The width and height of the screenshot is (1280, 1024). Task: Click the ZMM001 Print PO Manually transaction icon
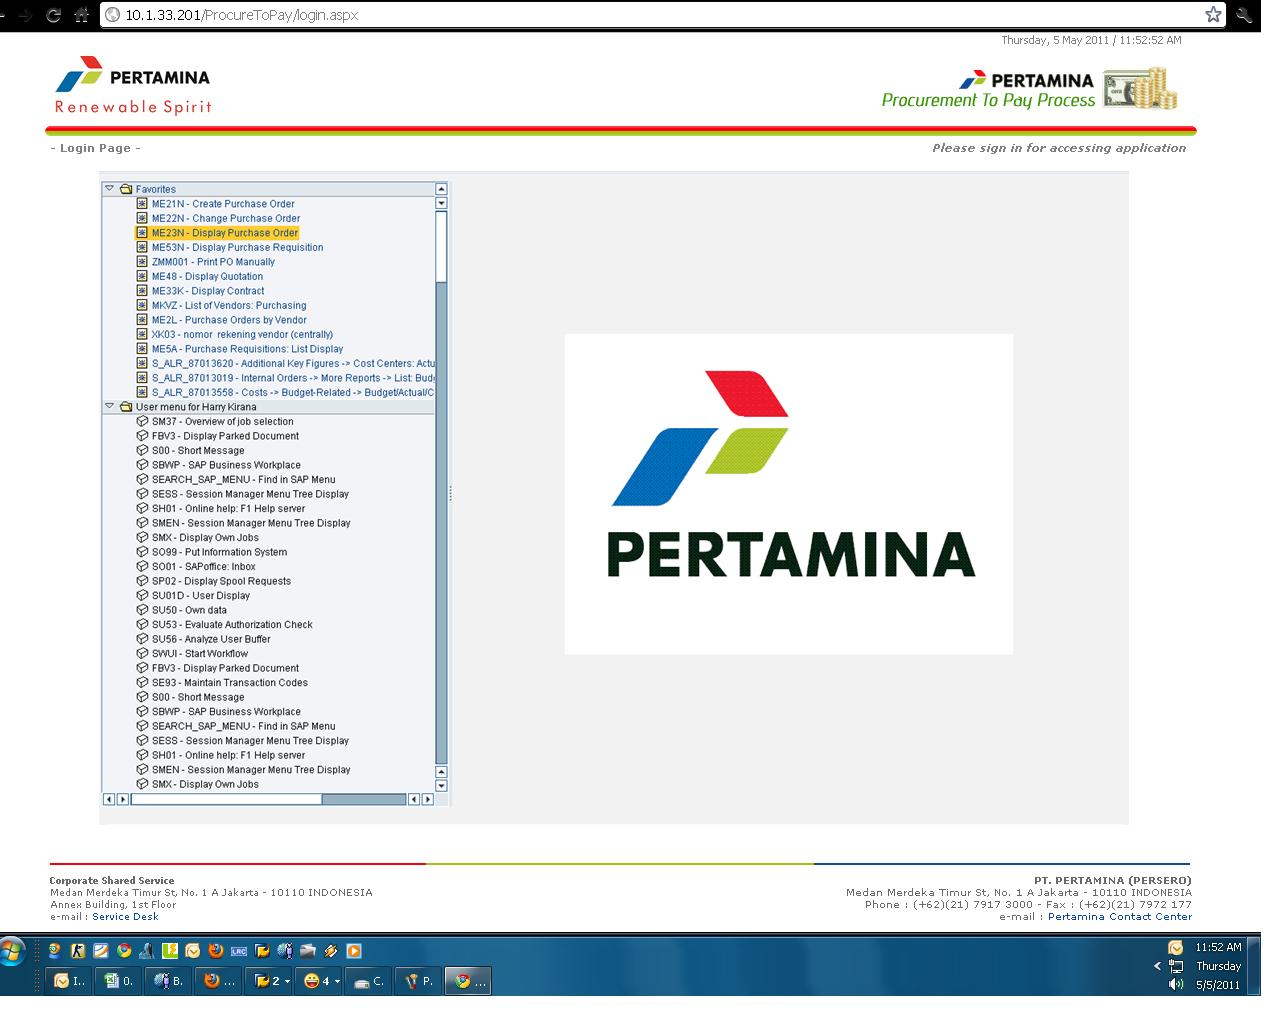[142, 261]
